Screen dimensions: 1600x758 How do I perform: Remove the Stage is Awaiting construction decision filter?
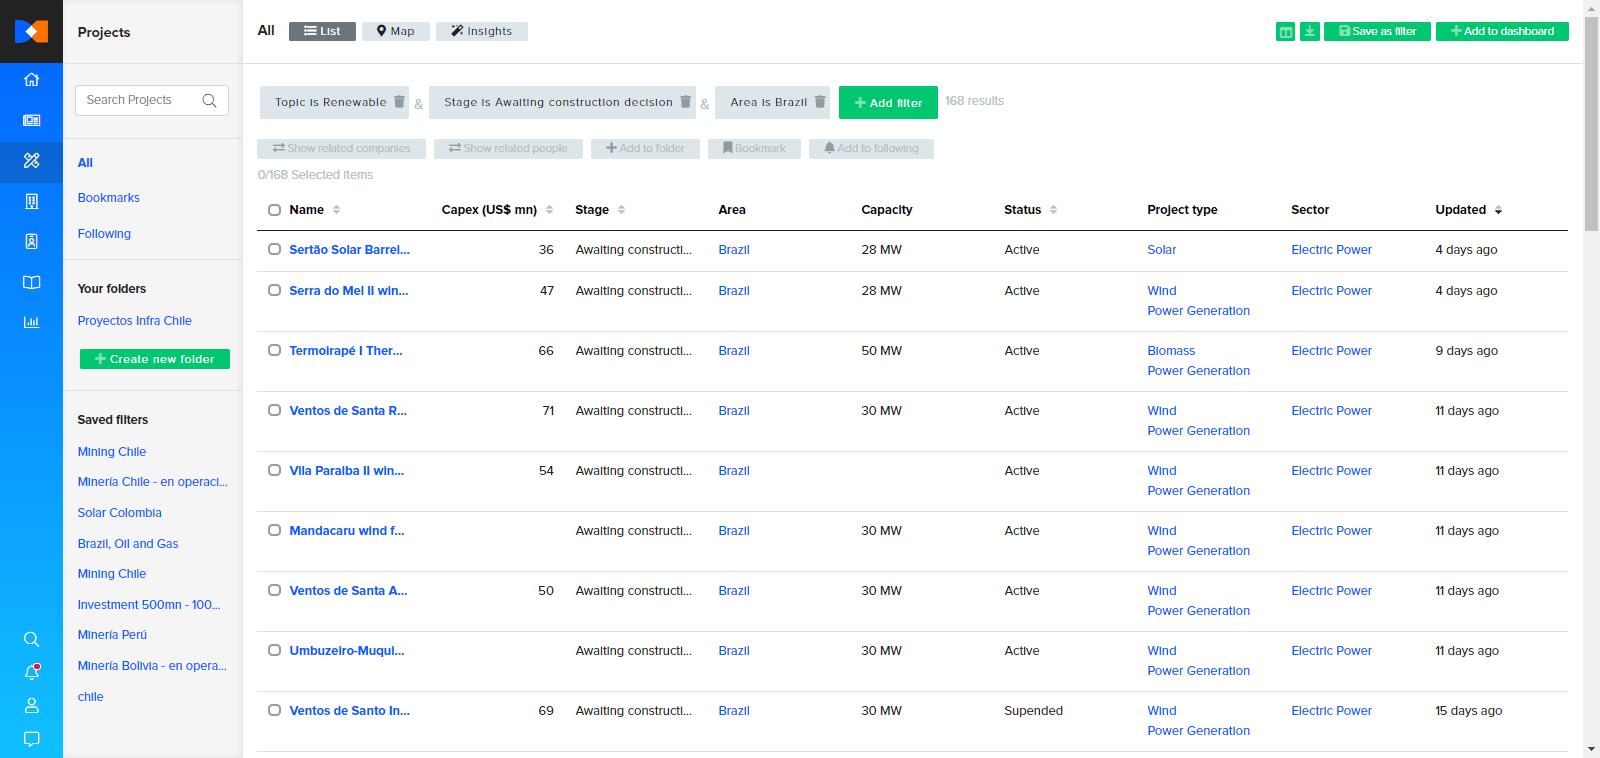point(685,102)
